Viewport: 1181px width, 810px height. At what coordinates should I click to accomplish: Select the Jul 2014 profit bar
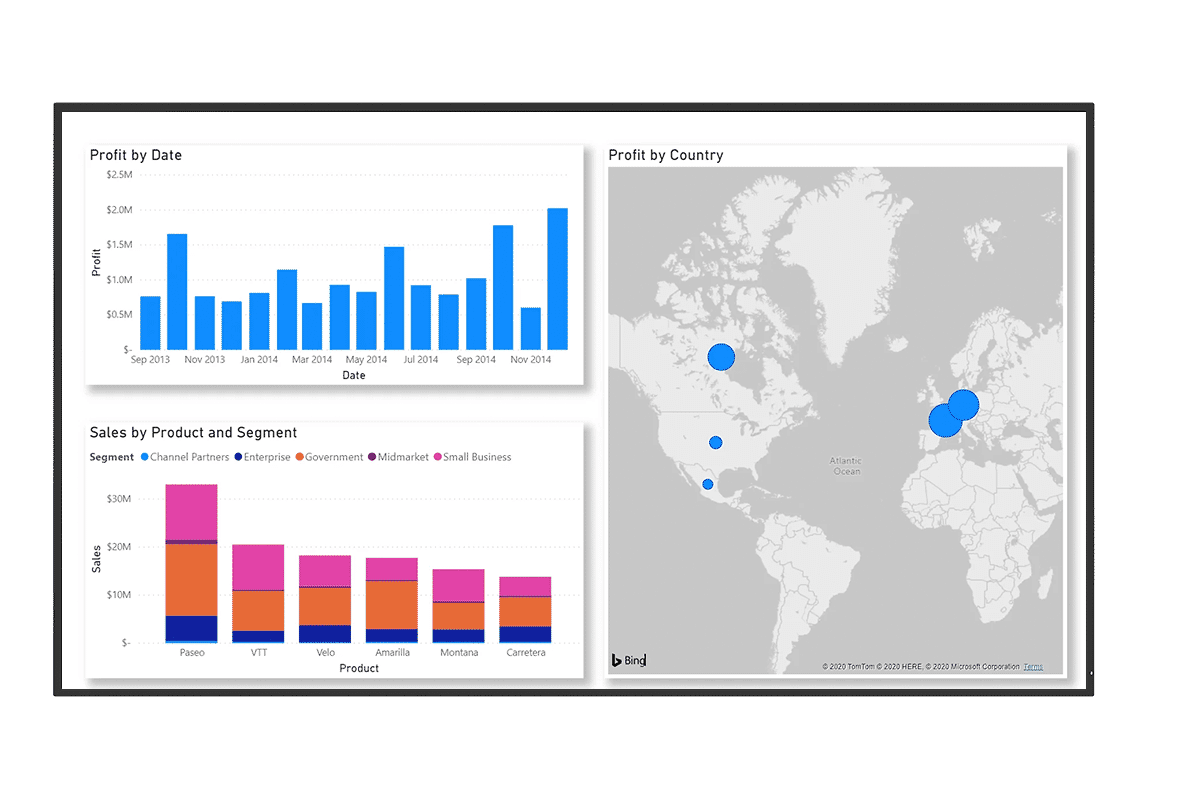coord(421,318)
